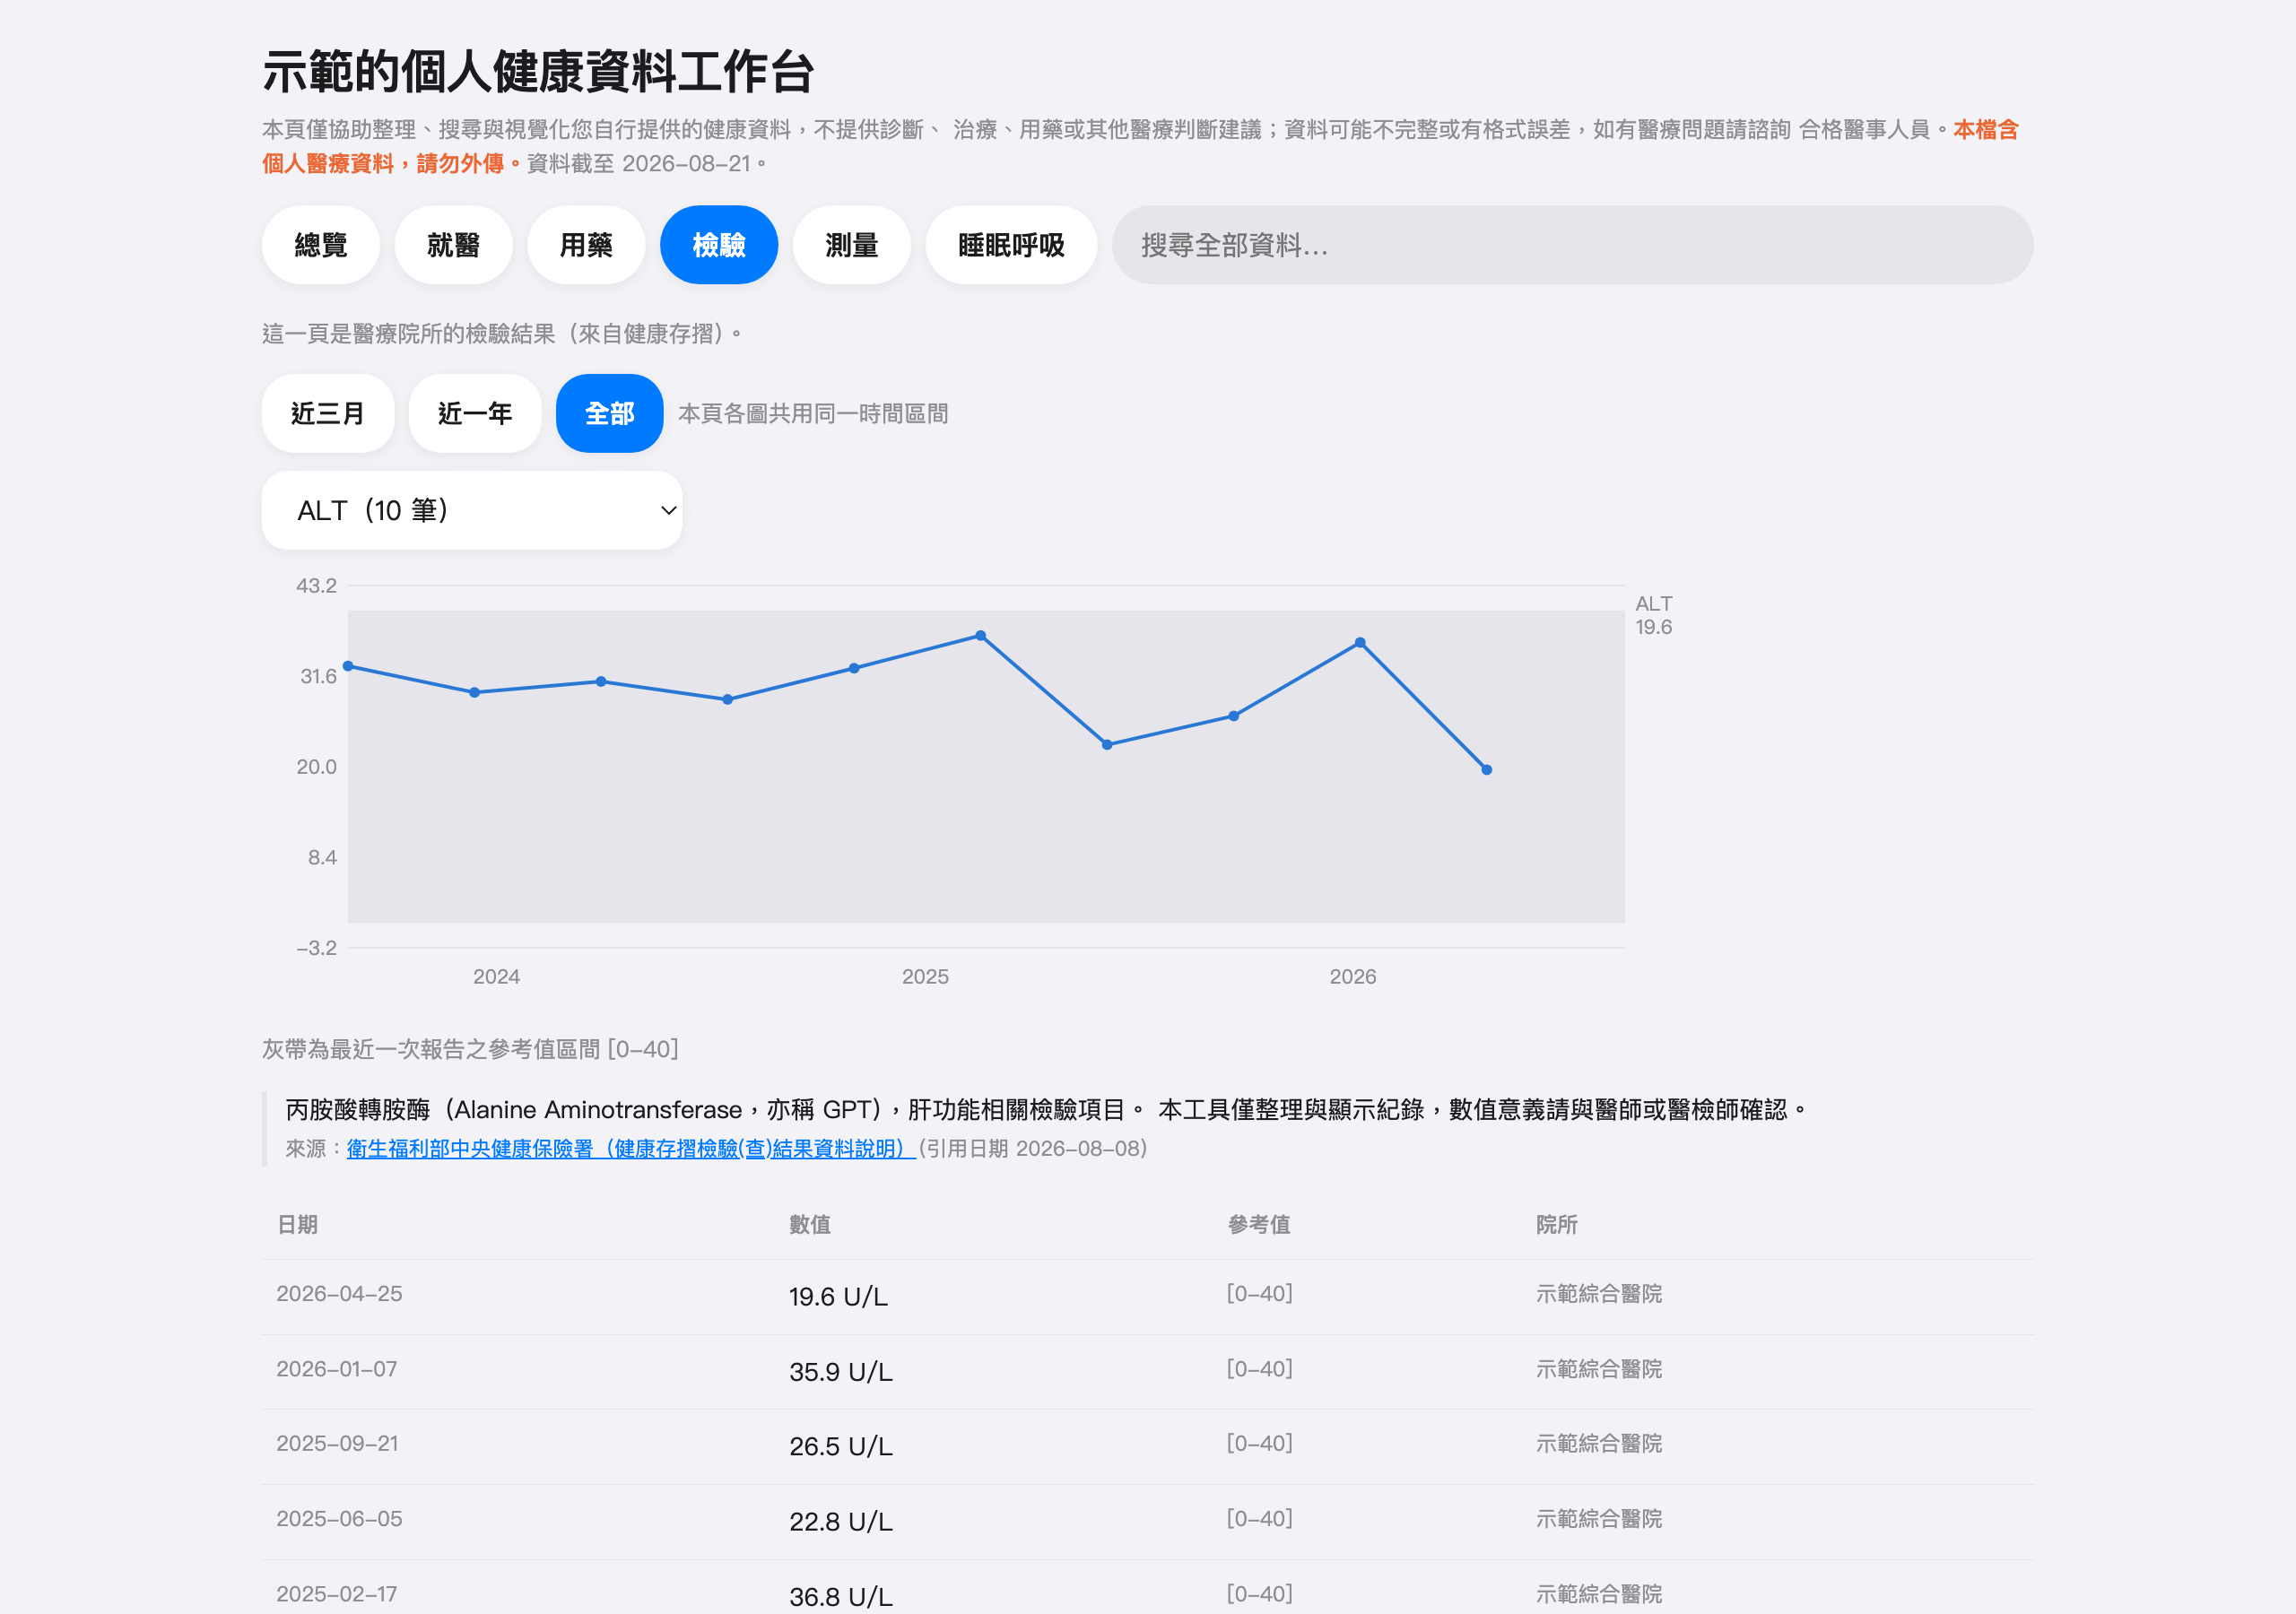Click the 31.6 y-axis label

click(318, 676)
